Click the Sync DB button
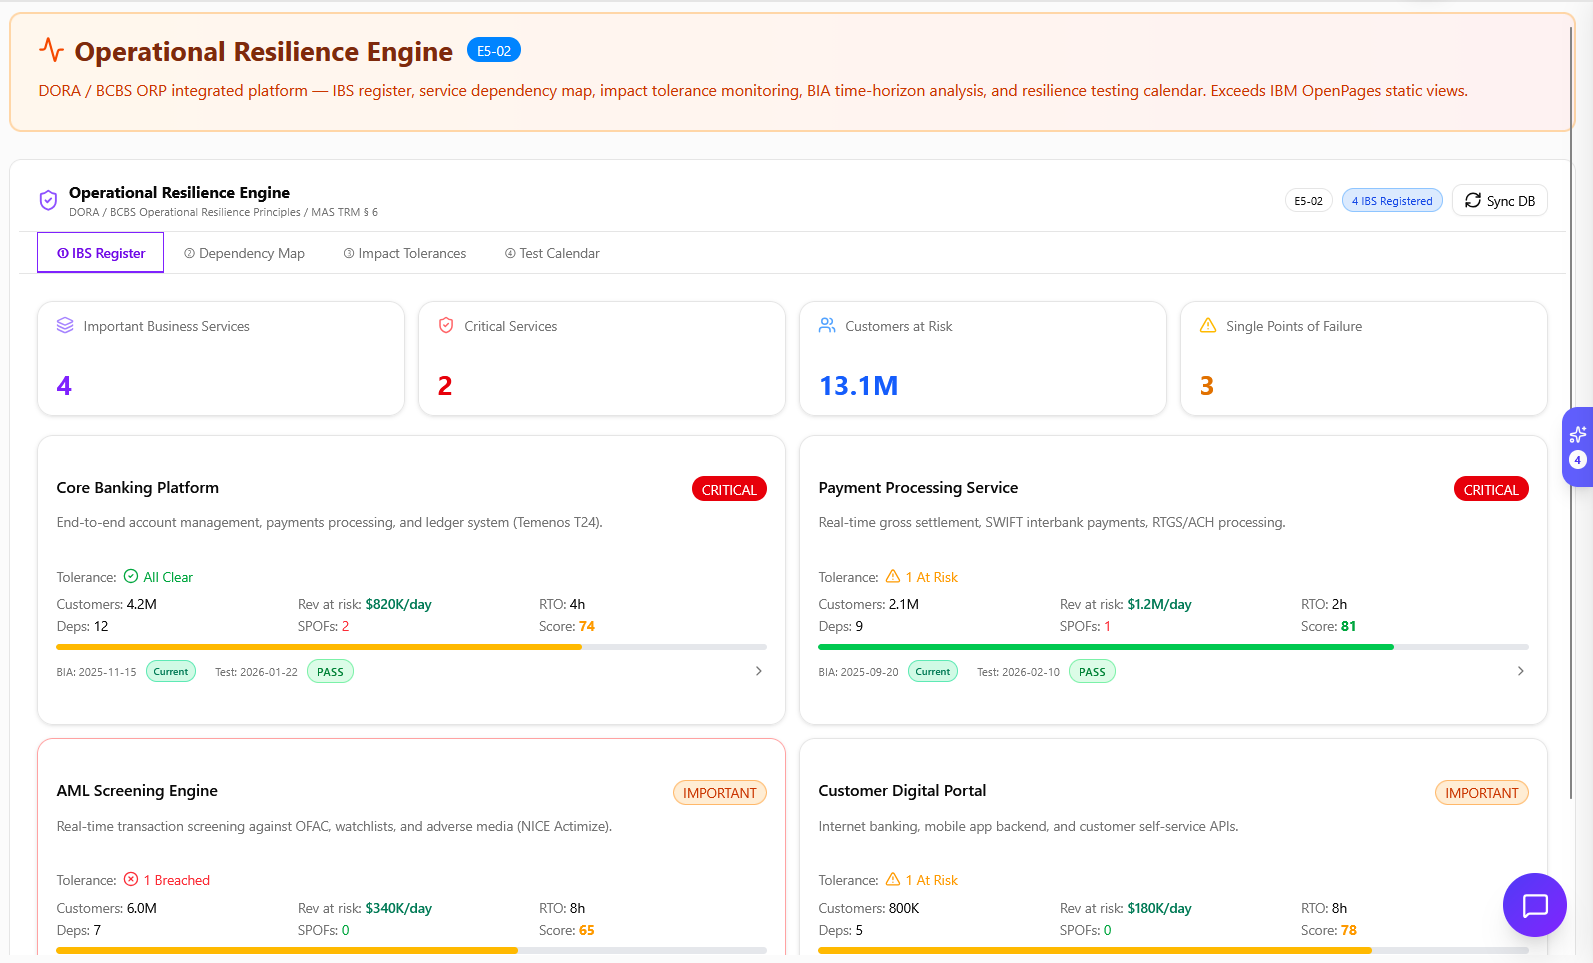This screenshot has width=1593, height=963. tap(1499, 201)
